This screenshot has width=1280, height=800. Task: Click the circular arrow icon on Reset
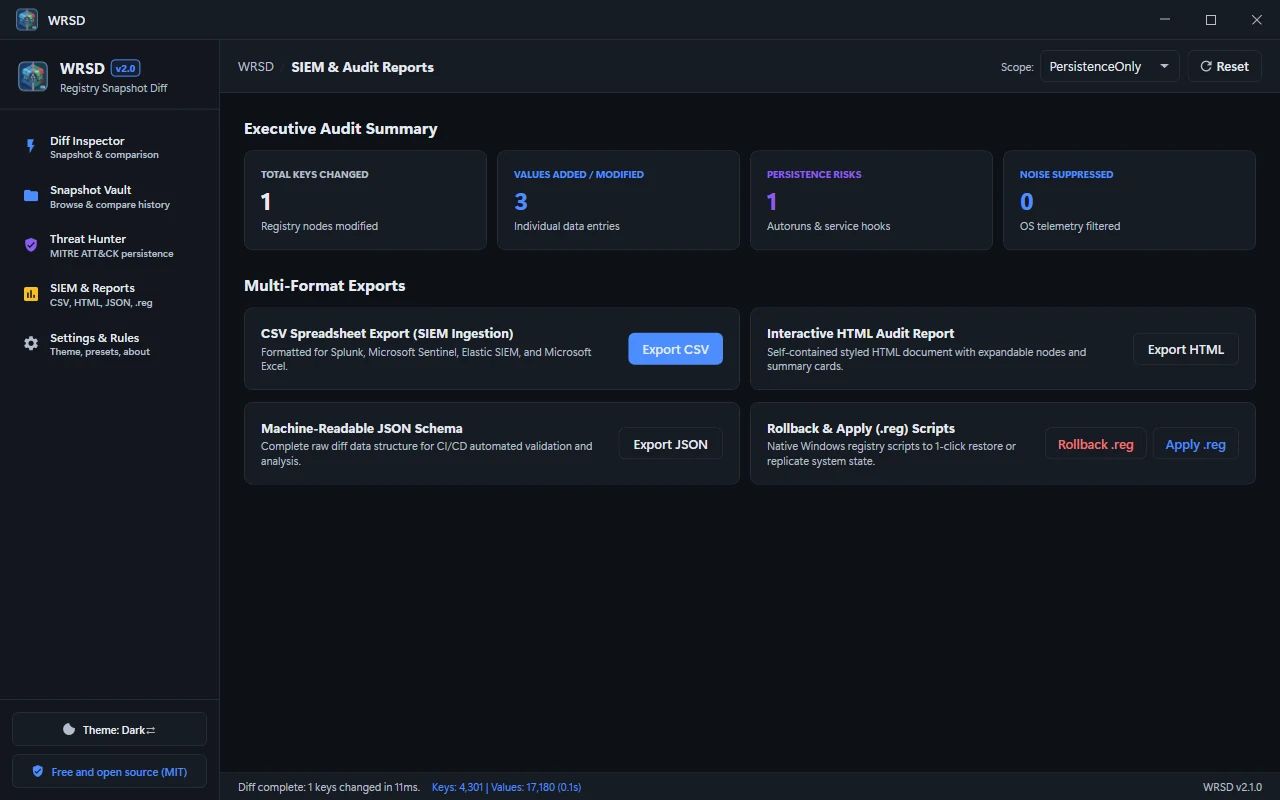point(1206,66)
